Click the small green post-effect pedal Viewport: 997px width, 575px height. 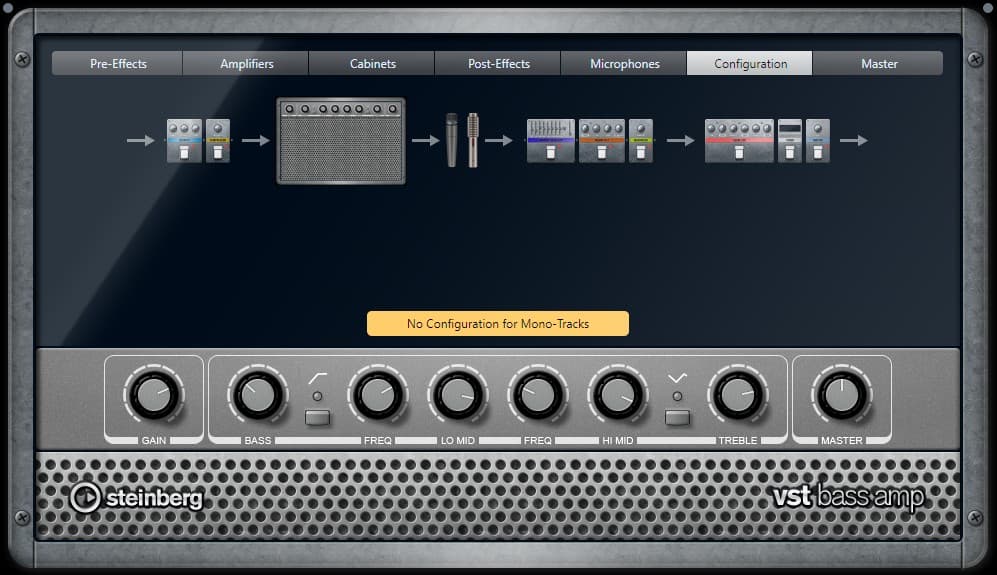[x=641, y=141]
